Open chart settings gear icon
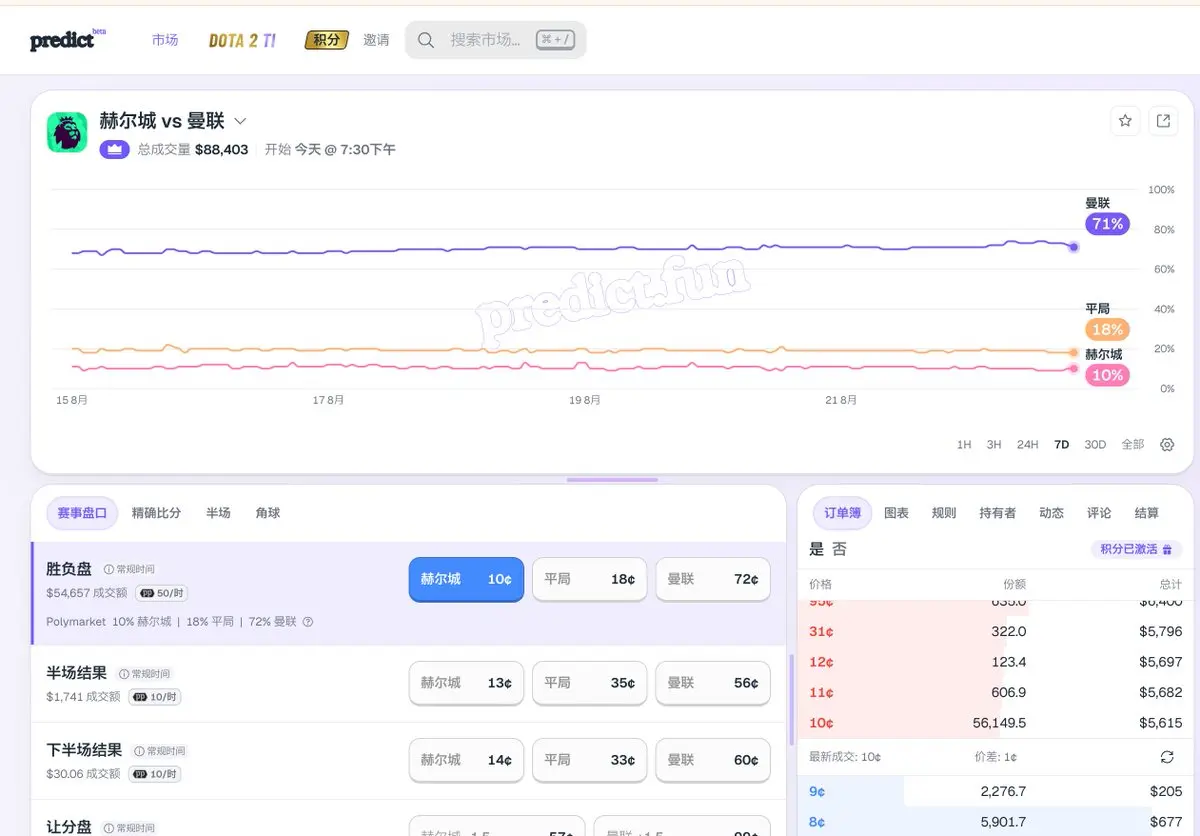The width and height of the screenshot is (1200, 836). 1167,444
